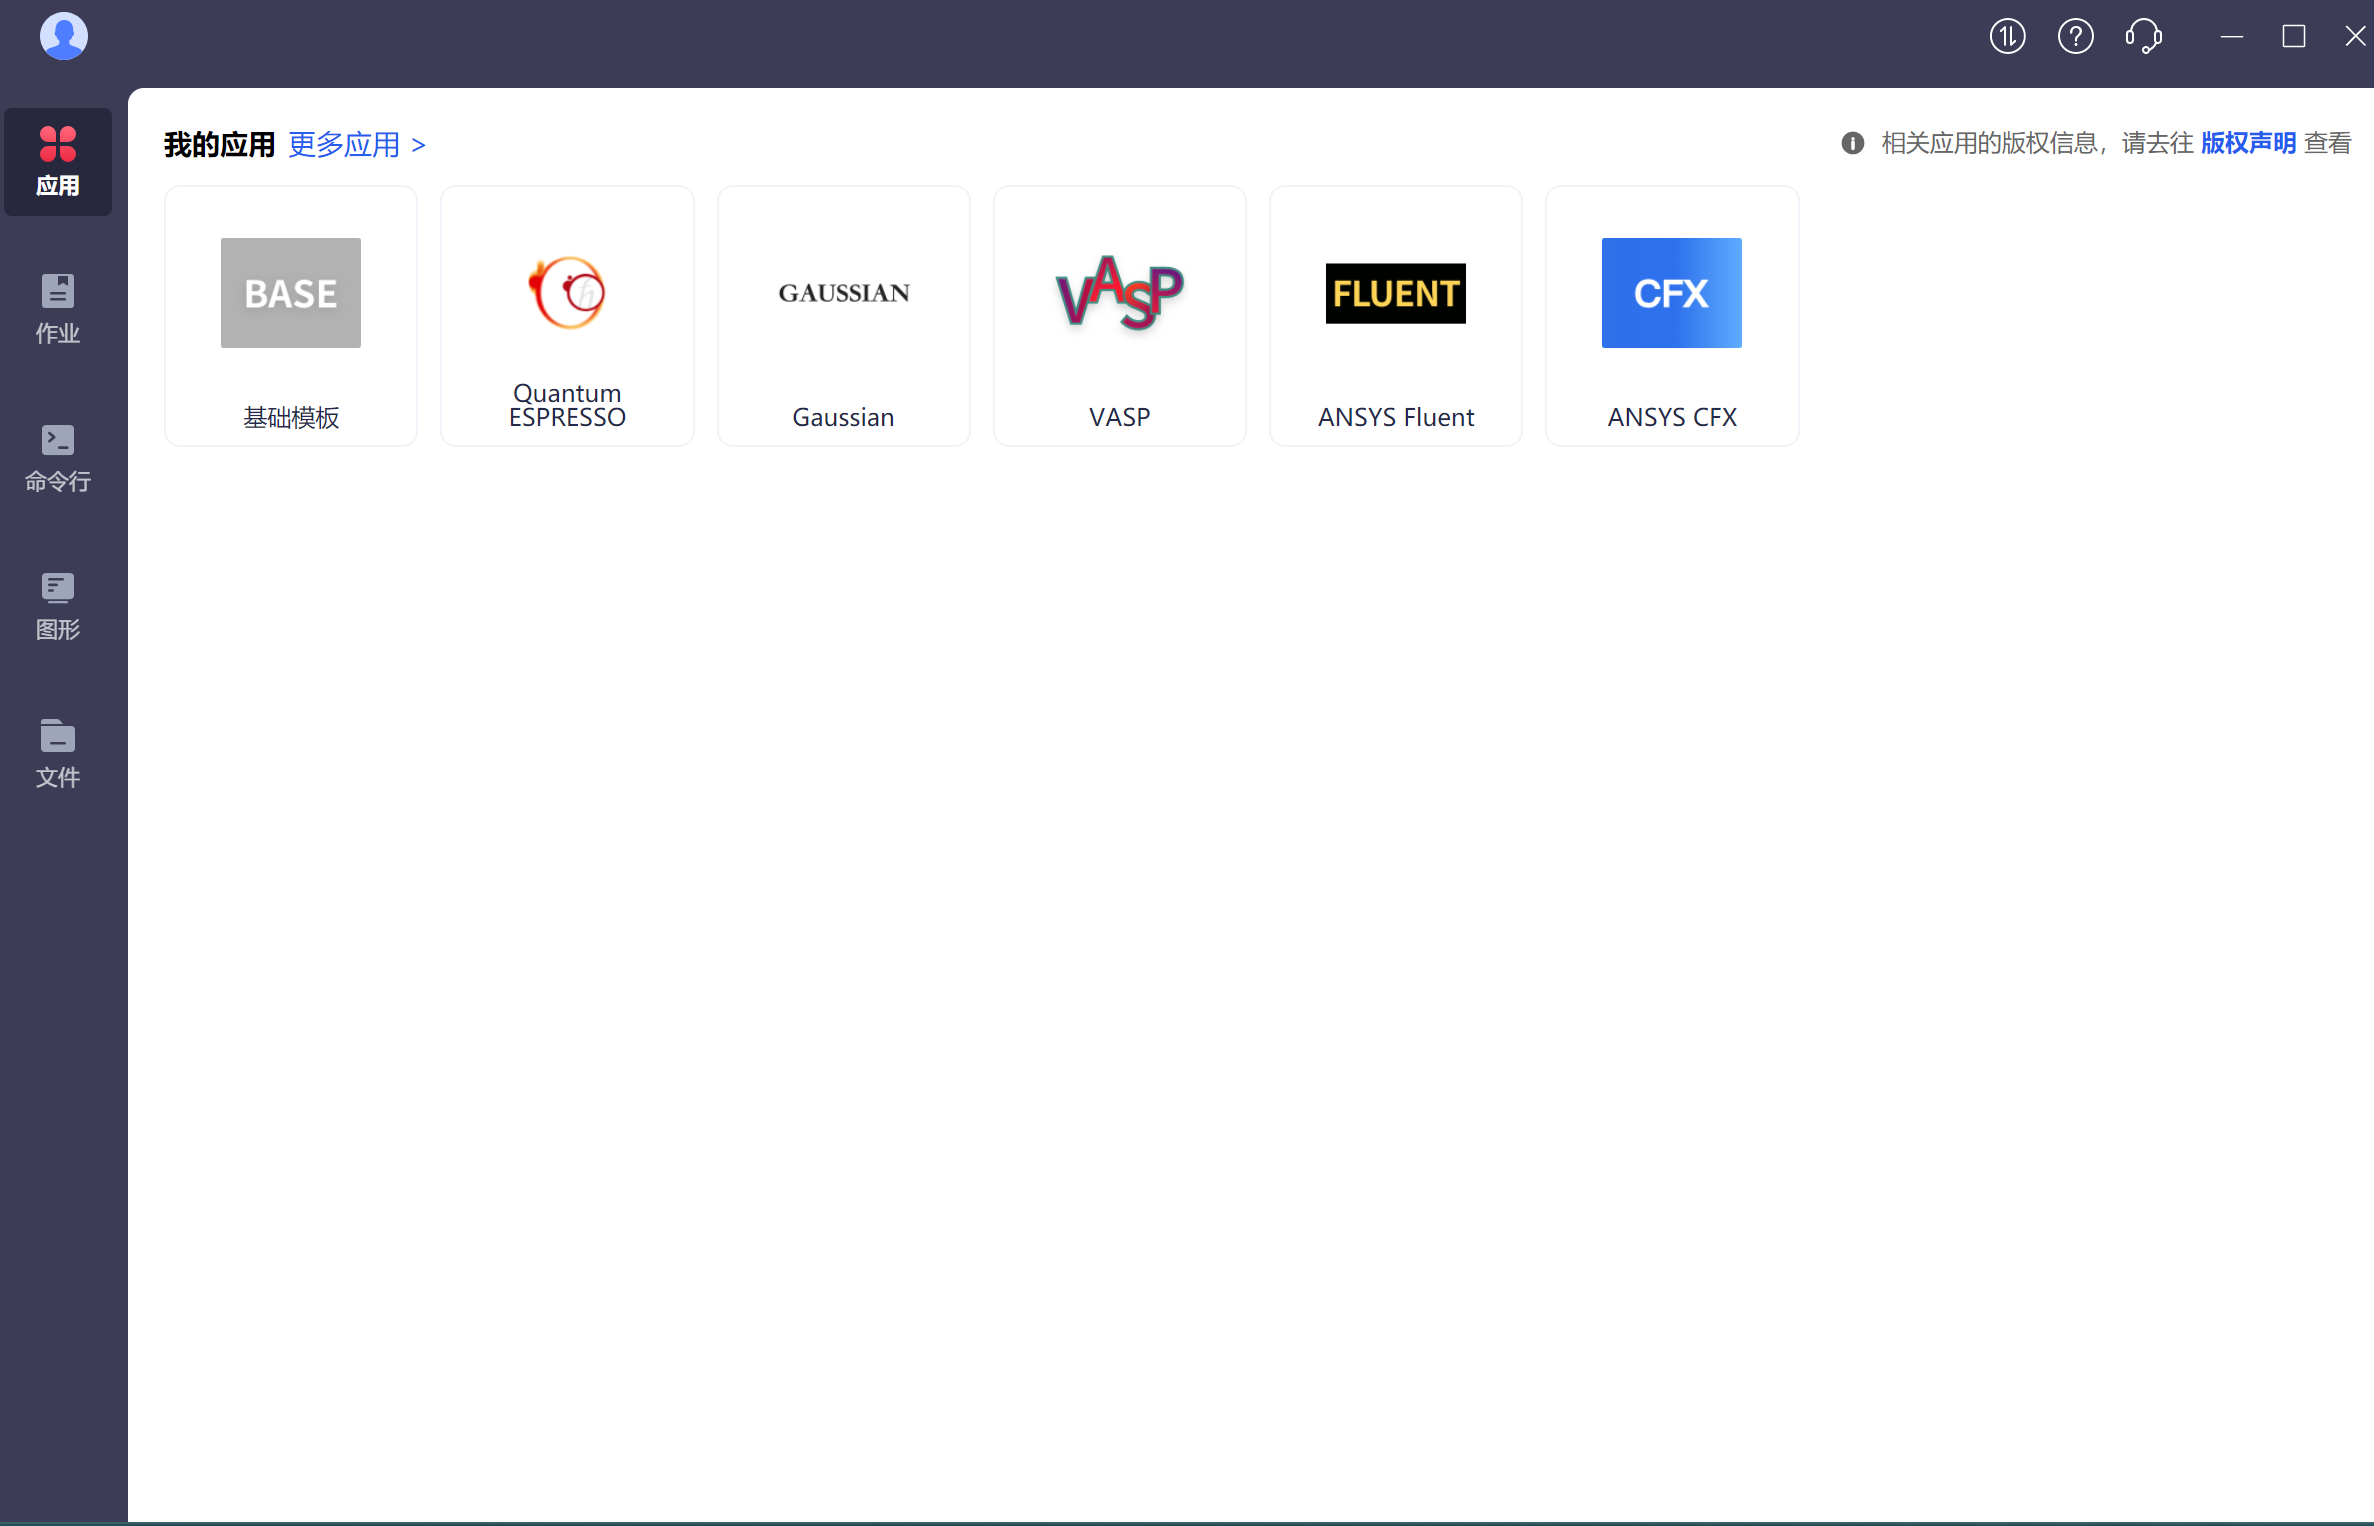This screenshot has height=1526, width=2374.
Task: Select the 应用 sidebar tab
Action: [x=58, y=162]
